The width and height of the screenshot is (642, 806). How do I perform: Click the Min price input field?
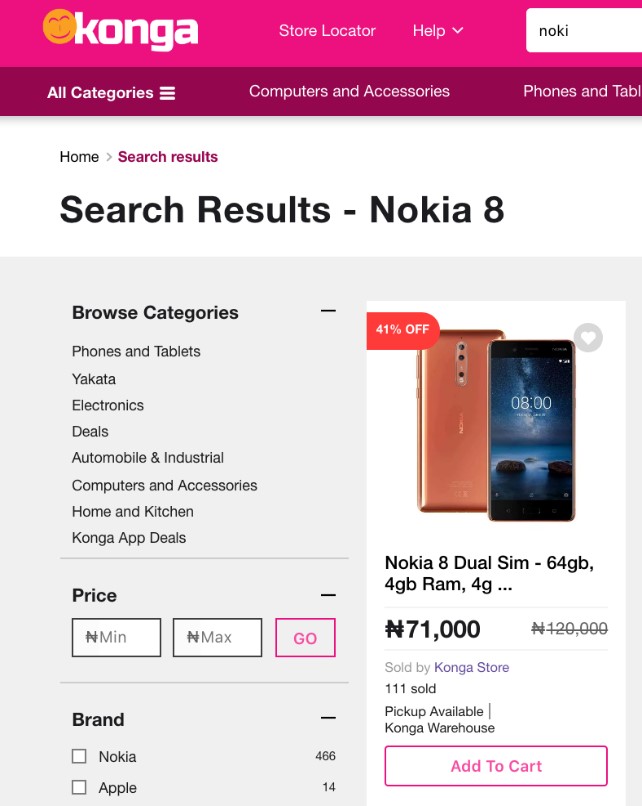point(116,637)
